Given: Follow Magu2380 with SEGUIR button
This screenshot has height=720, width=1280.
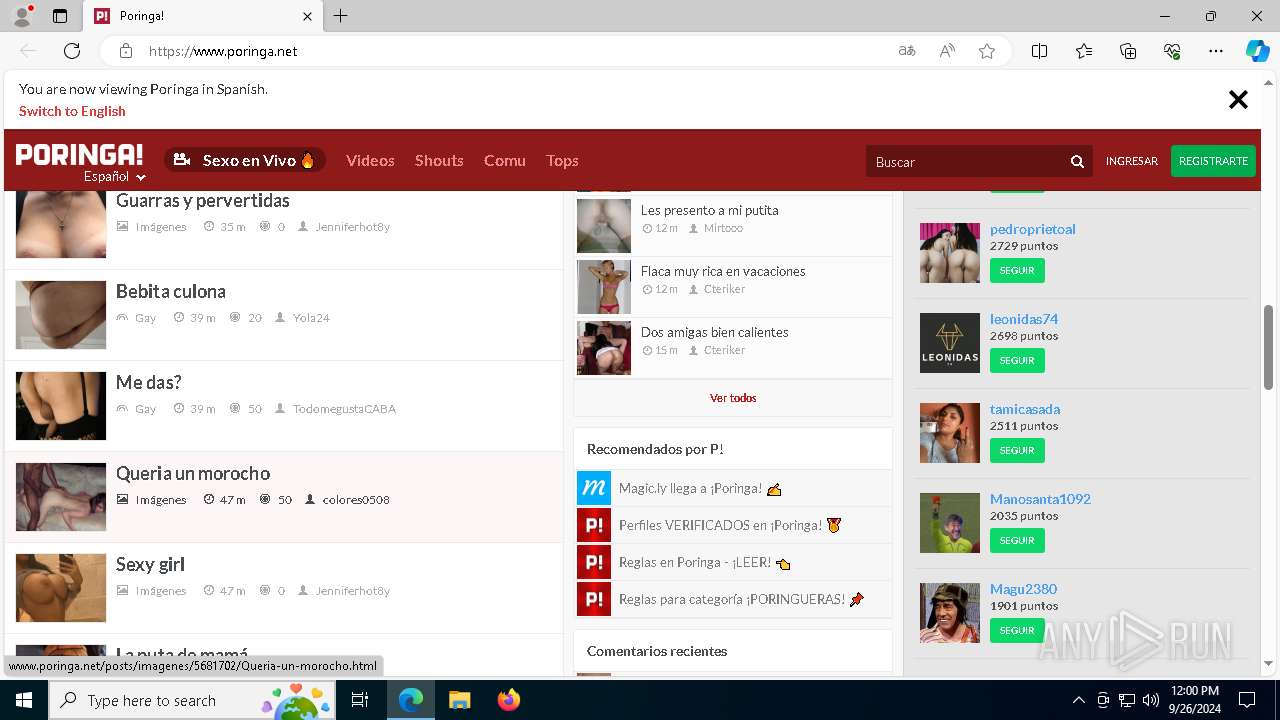Looking at the screenshot, I should 1017,631.
